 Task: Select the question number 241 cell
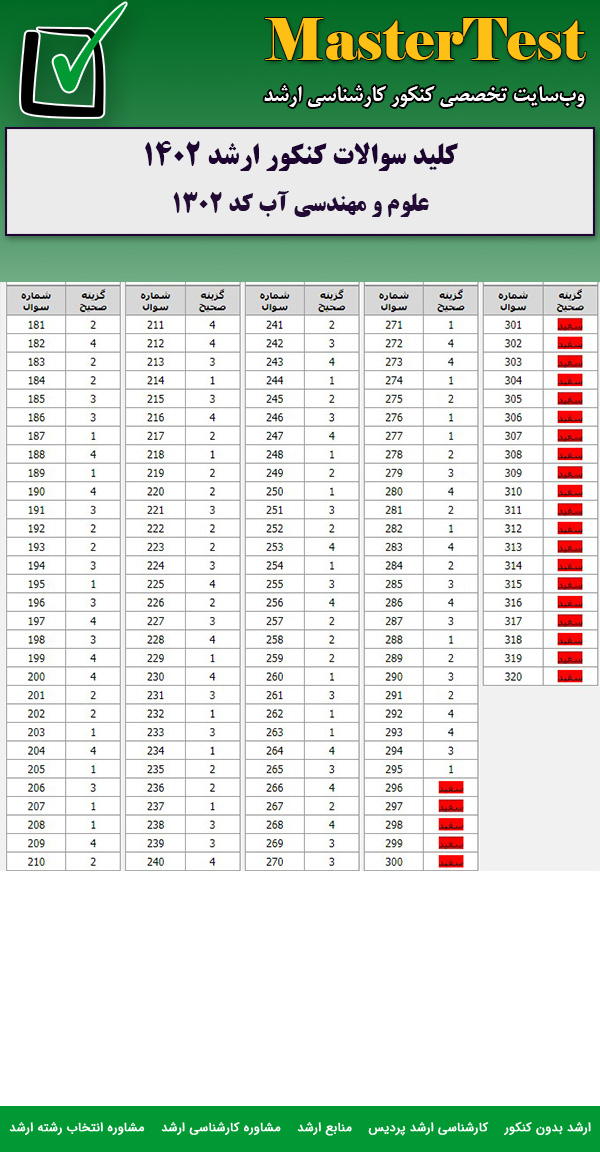273,325
